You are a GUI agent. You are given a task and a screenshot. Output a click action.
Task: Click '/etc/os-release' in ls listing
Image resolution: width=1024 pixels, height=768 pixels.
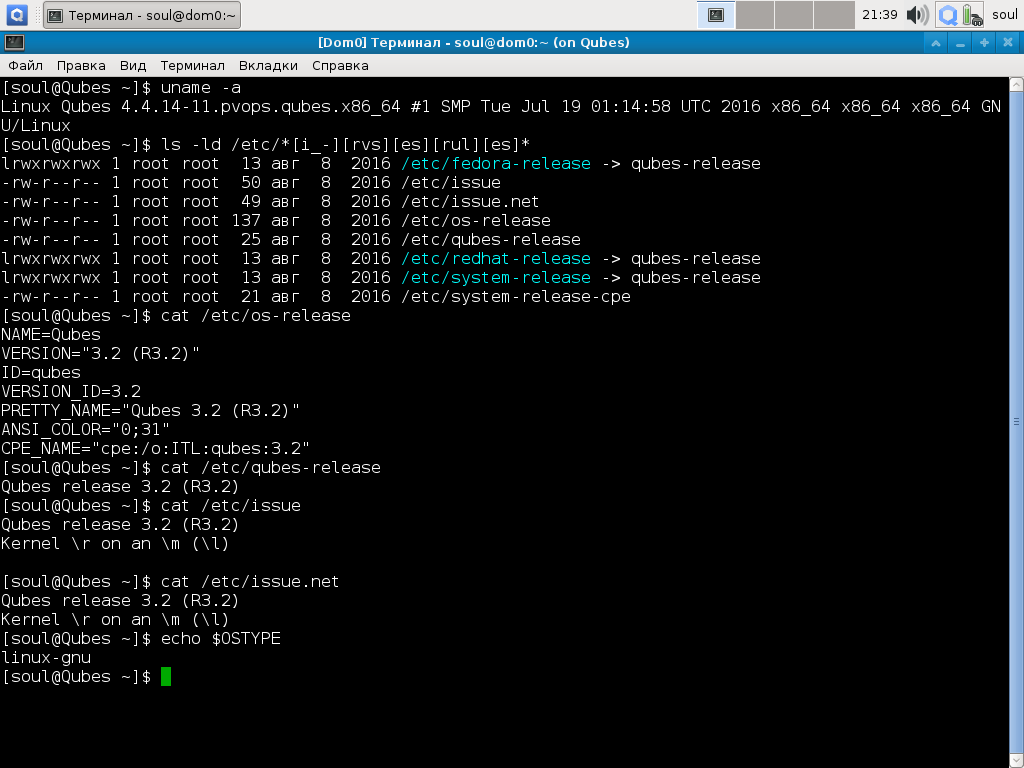pos(476,220)
